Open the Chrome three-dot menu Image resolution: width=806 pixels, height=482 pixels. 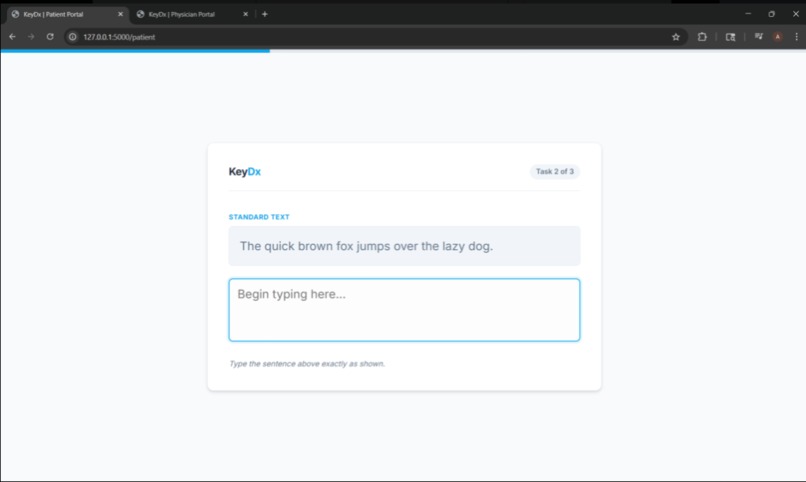pyautogui.click(x=796, y=37)
